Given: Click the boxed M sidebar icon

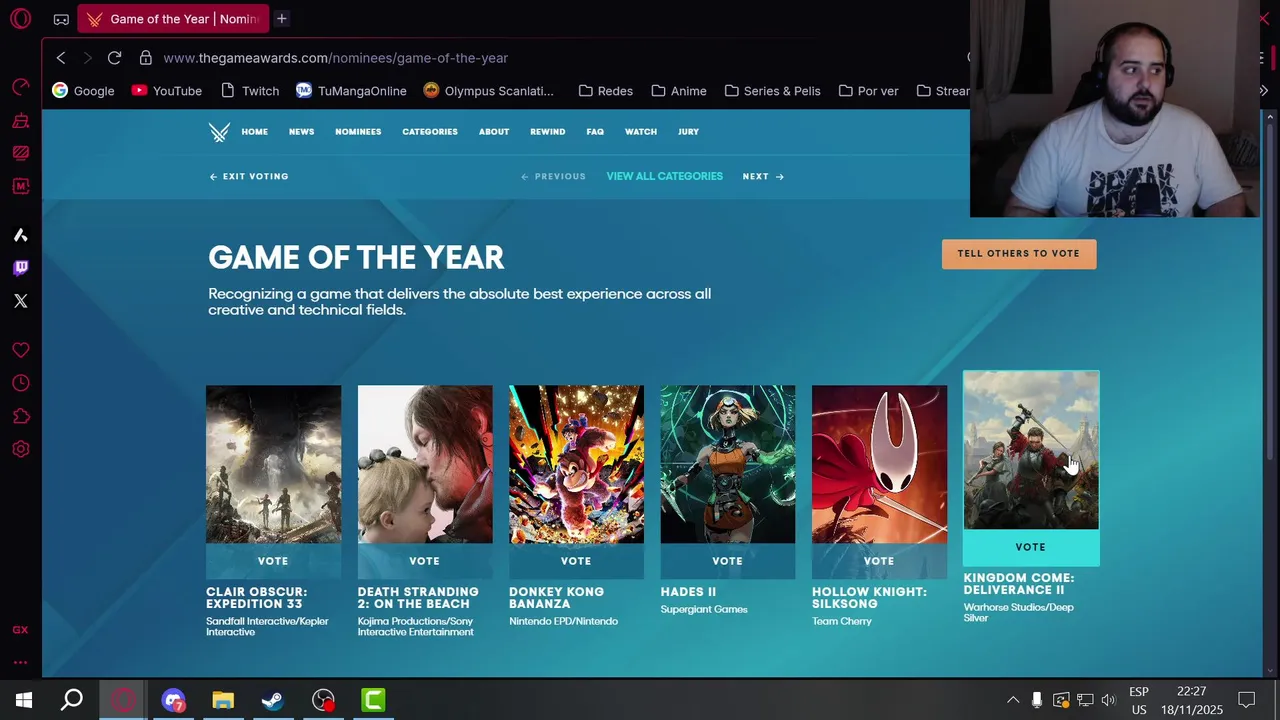Looking at the screenshot, I should [20, 186].
